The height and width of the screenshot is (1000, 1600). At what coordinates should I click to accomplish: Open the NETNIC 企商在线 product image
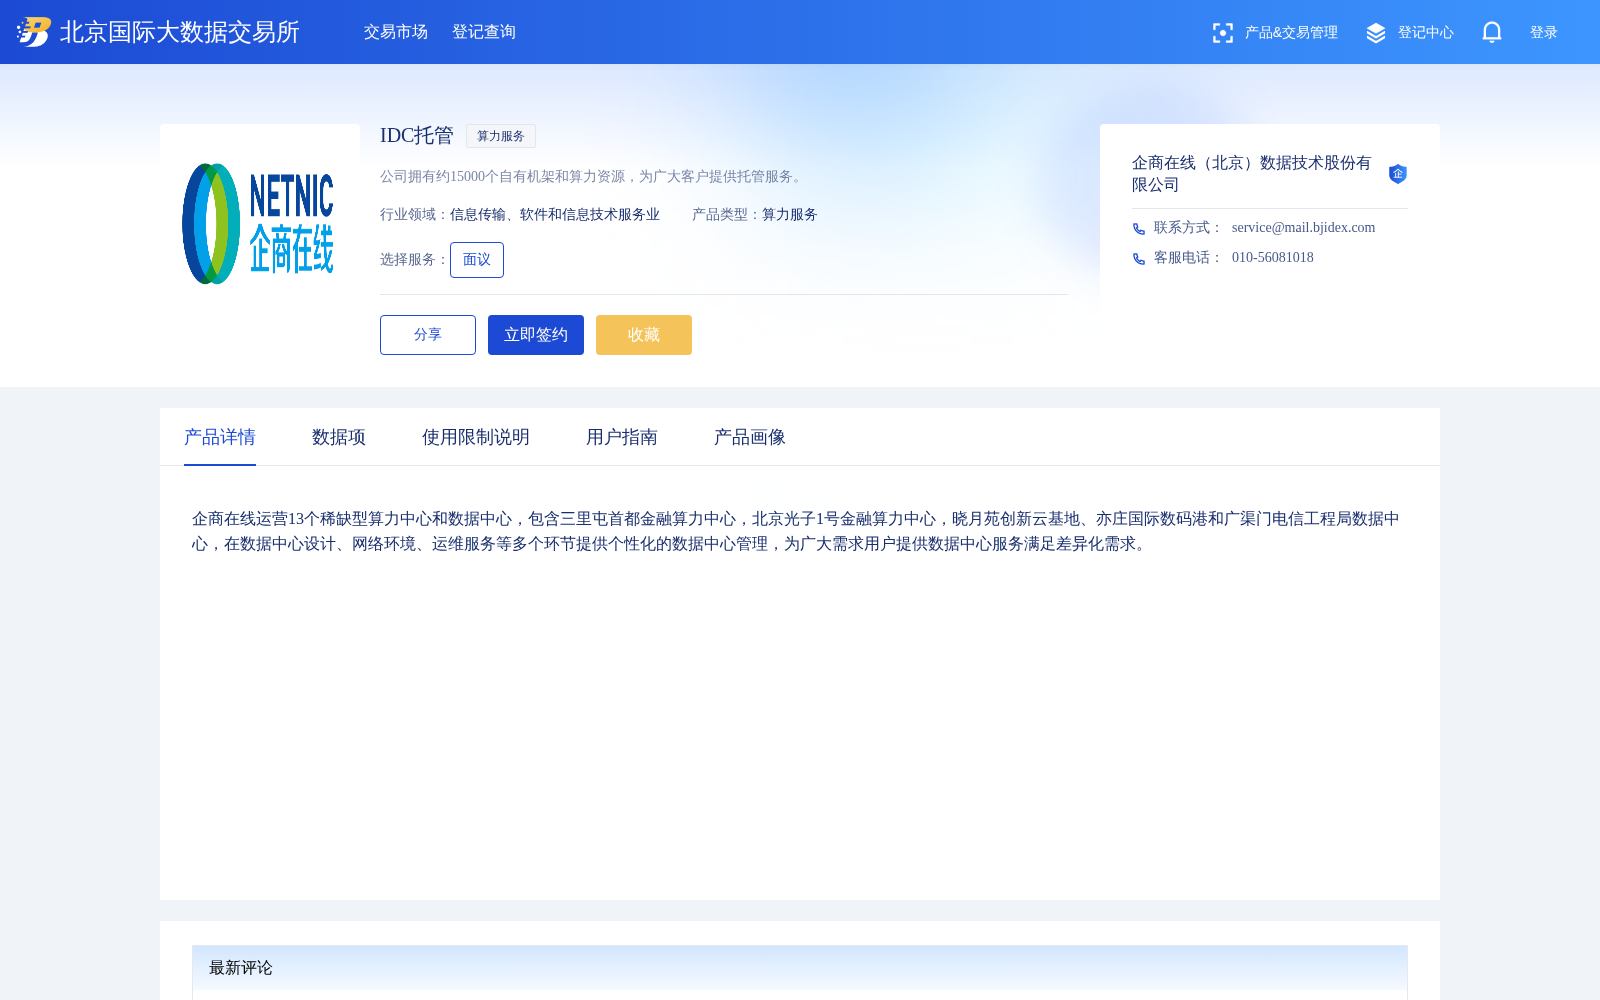click(x=259, y=223)
